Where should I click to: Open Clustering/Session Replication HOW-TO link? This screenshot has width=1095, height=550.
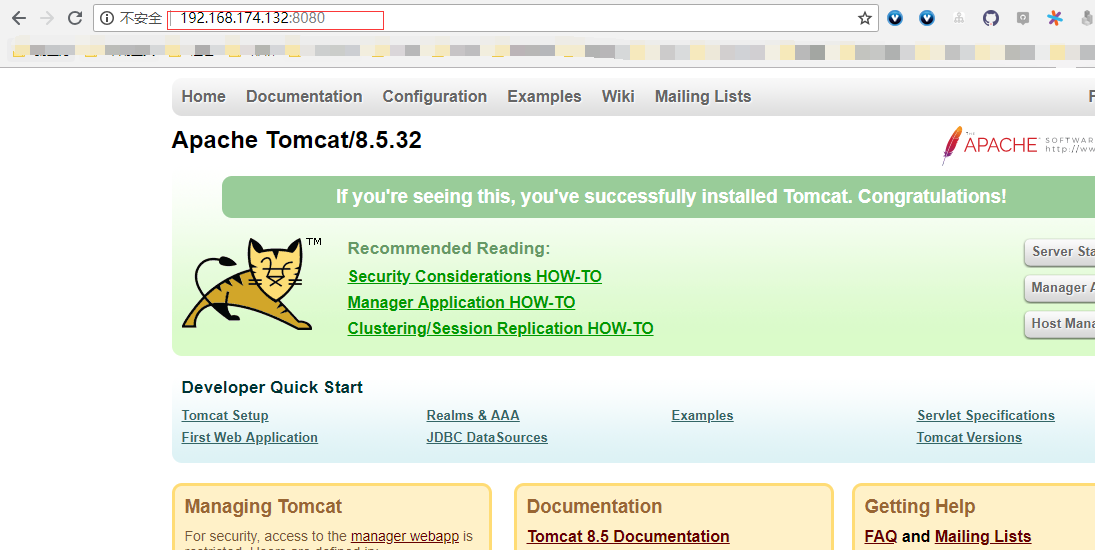pyautogui.click(x=501, y=328)
